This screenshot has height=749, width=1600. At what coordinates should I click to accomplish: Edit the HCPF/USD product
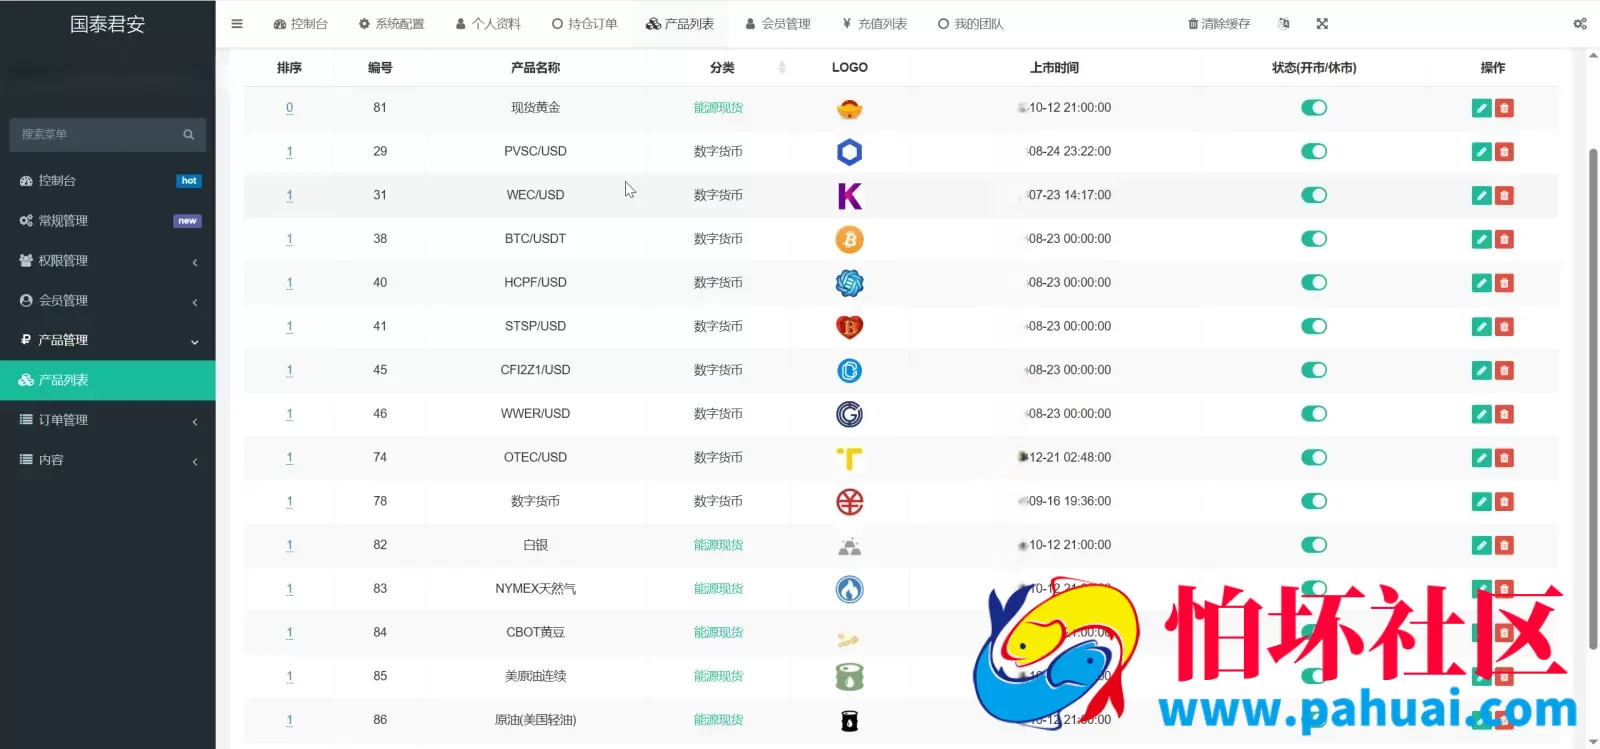click(1482, 283)
